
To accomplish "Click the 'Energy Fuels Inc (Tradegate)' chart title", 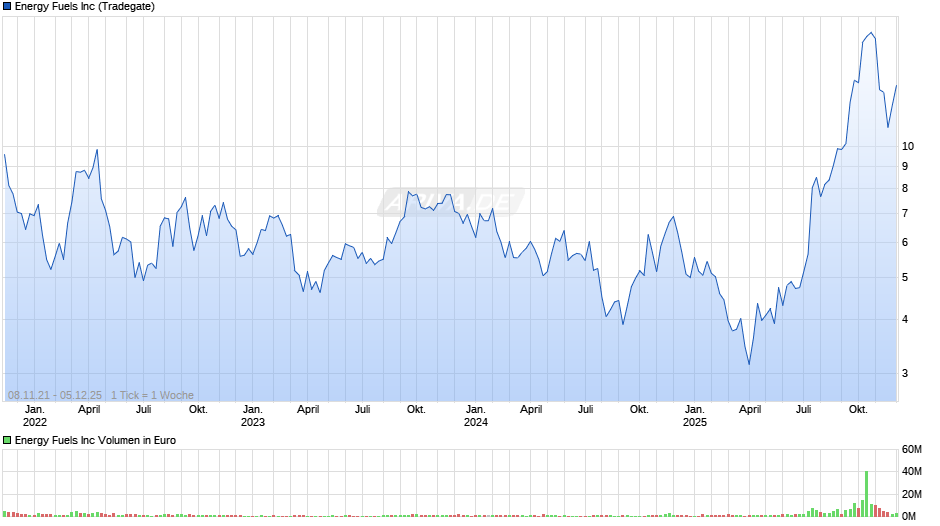I will 85,7.
